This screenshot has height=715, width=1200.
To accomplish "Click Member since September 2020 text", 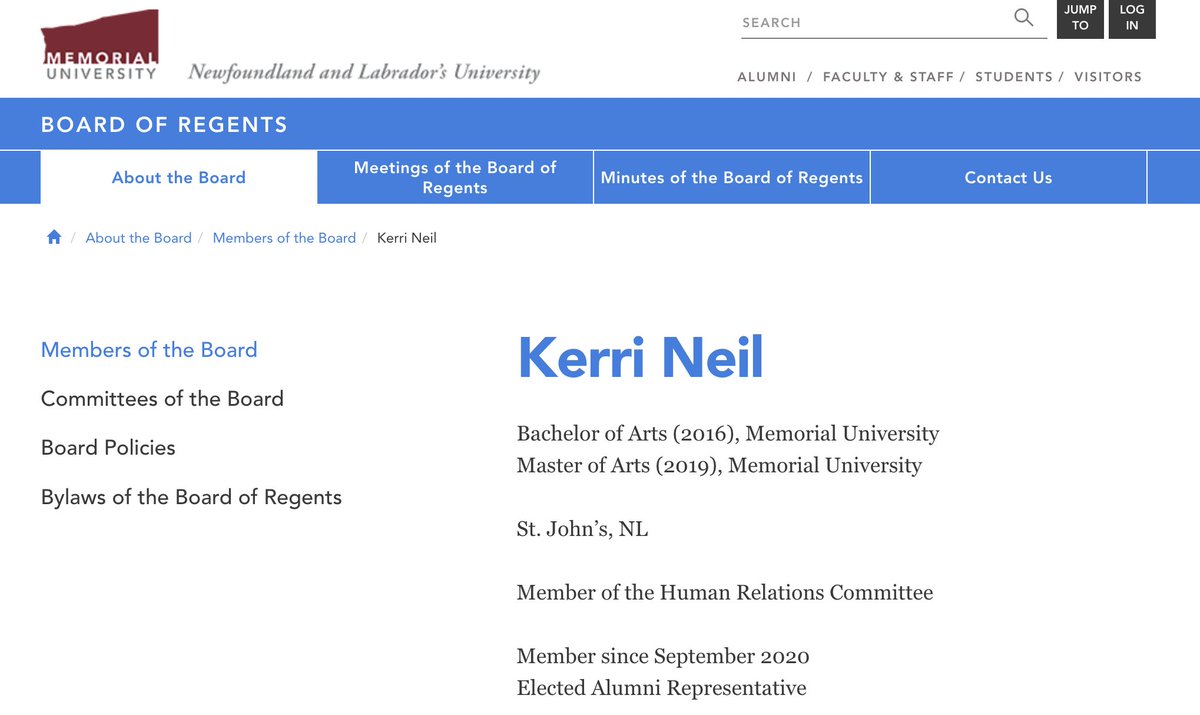I will tap(663, 656).
